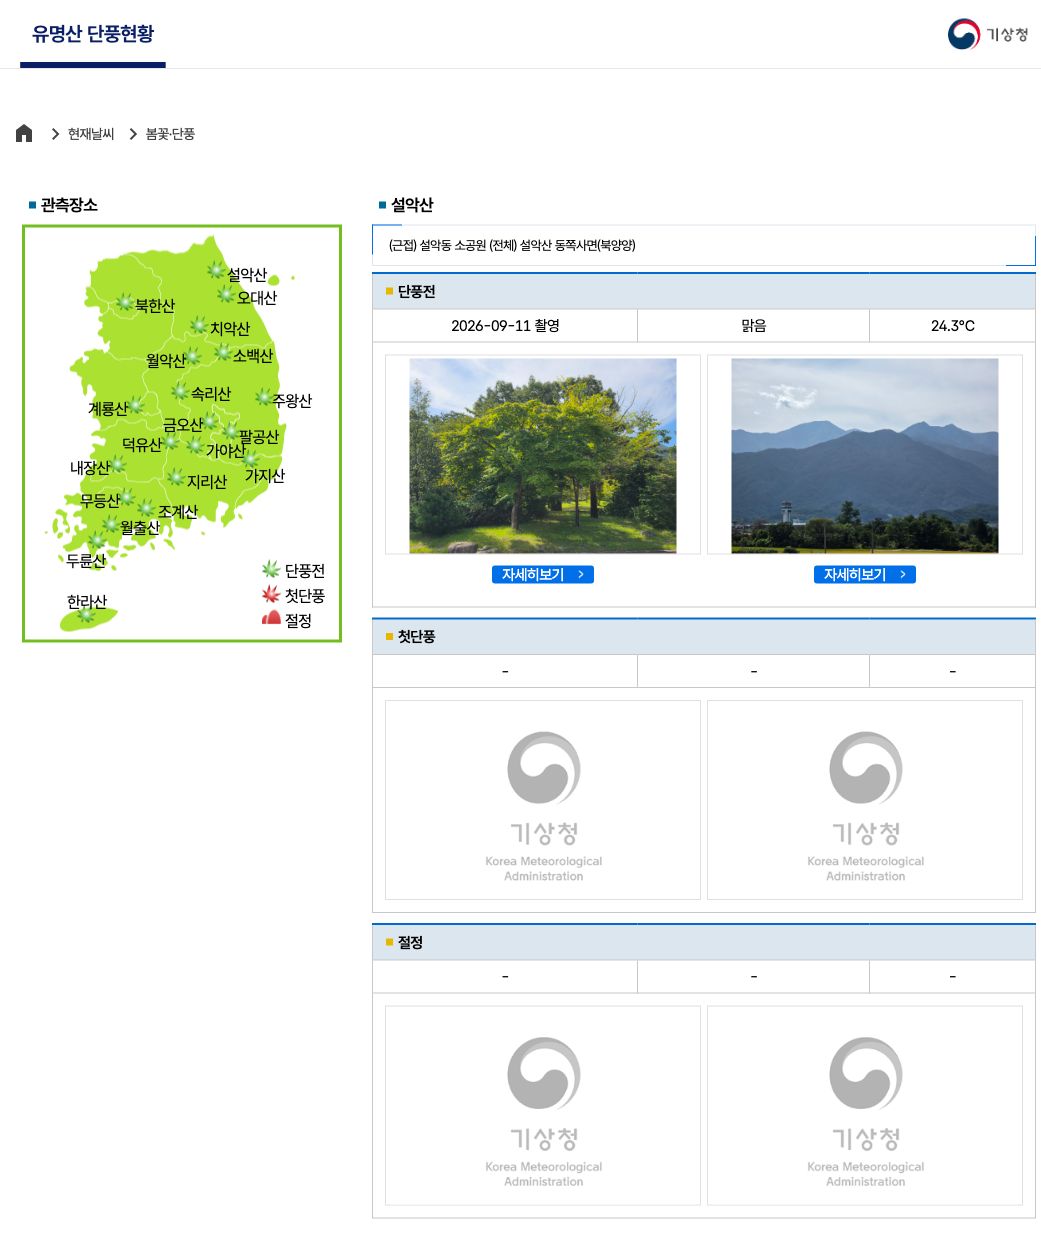This screenshot has height=1238, width=1041.
Task: Select the 2026-09-11 촬영 date cell
Action: [x=505, y=326]
